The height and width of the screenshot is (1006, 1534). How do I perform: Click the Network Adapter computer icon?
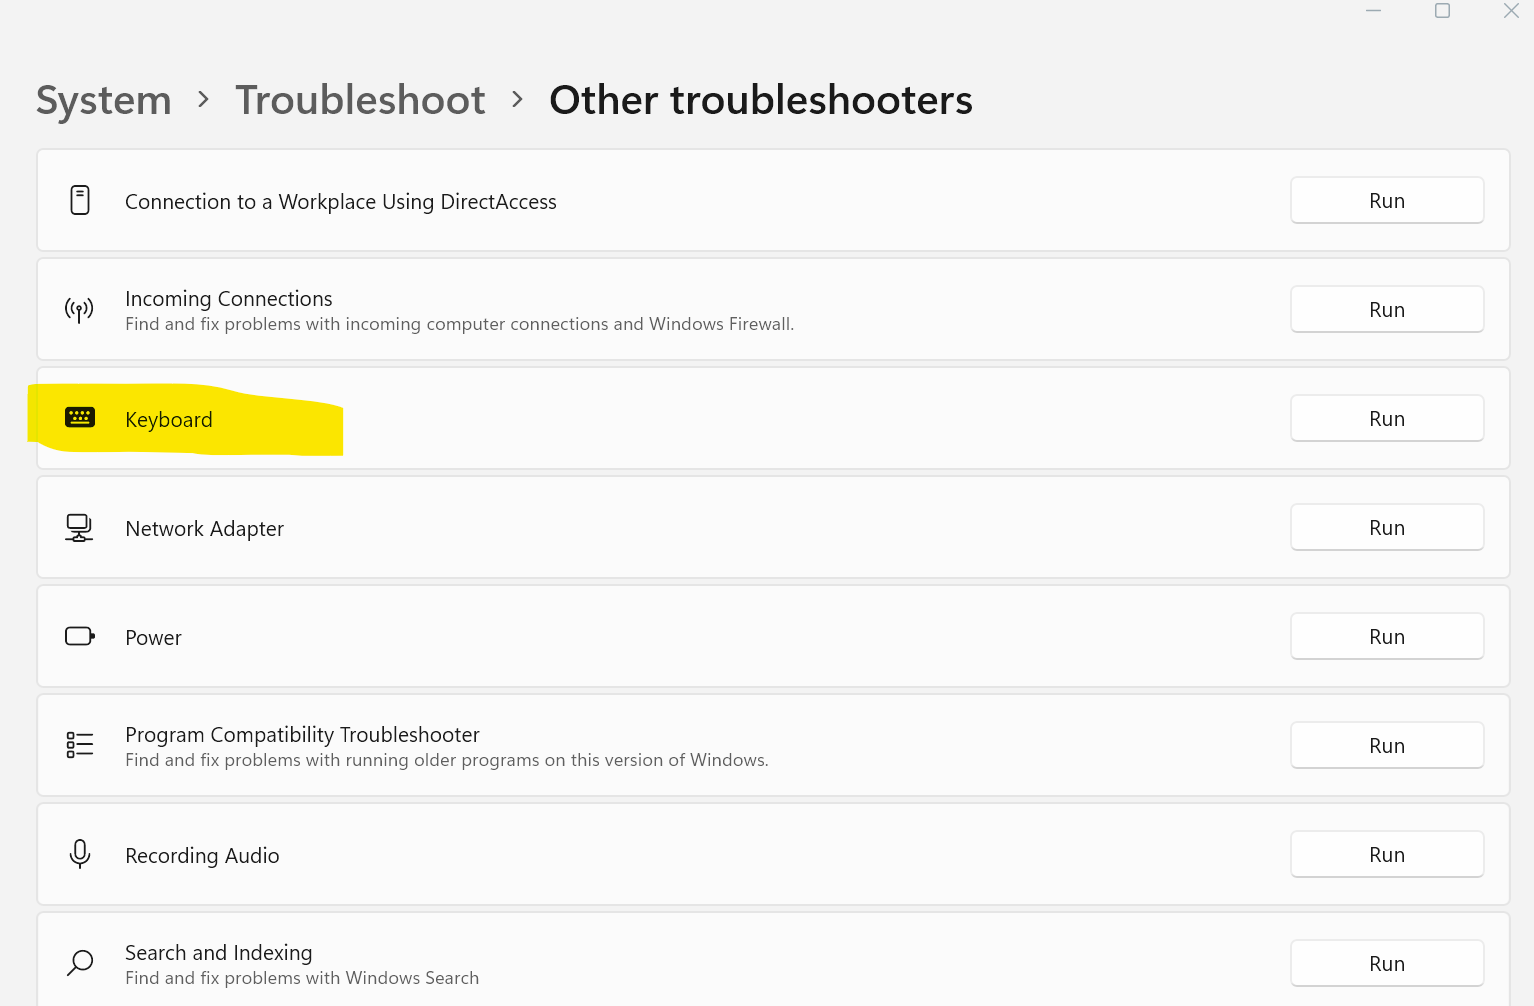click(x=79, y=528)
